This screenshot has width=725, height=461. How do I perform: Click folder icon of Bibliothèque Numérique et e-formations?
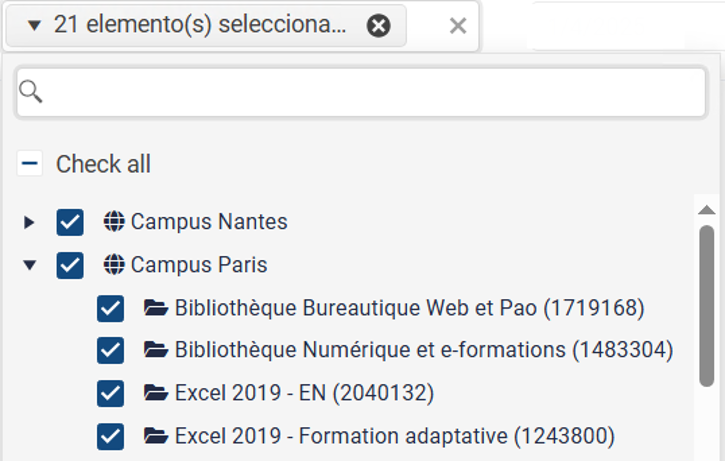[156, 350]
